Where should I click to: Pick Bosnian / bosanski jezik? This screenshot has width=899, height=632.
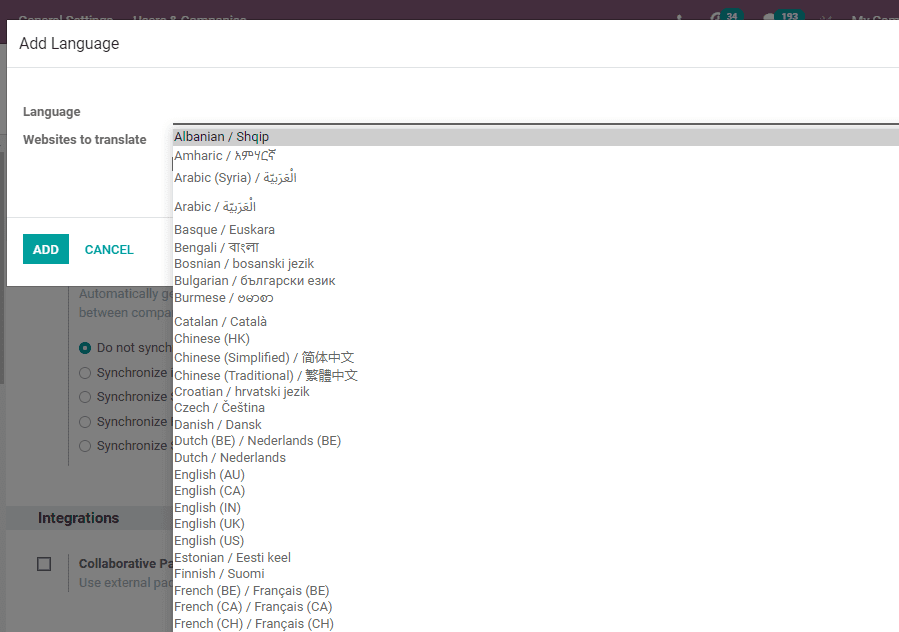point(536,264)
